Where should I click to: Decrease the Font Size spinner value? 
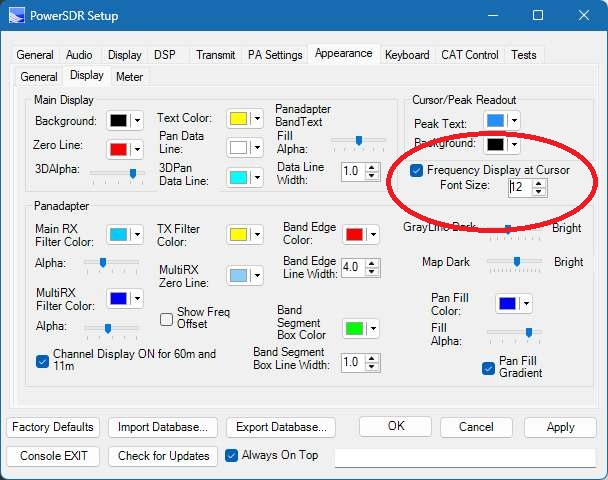[x=539, y=192]
